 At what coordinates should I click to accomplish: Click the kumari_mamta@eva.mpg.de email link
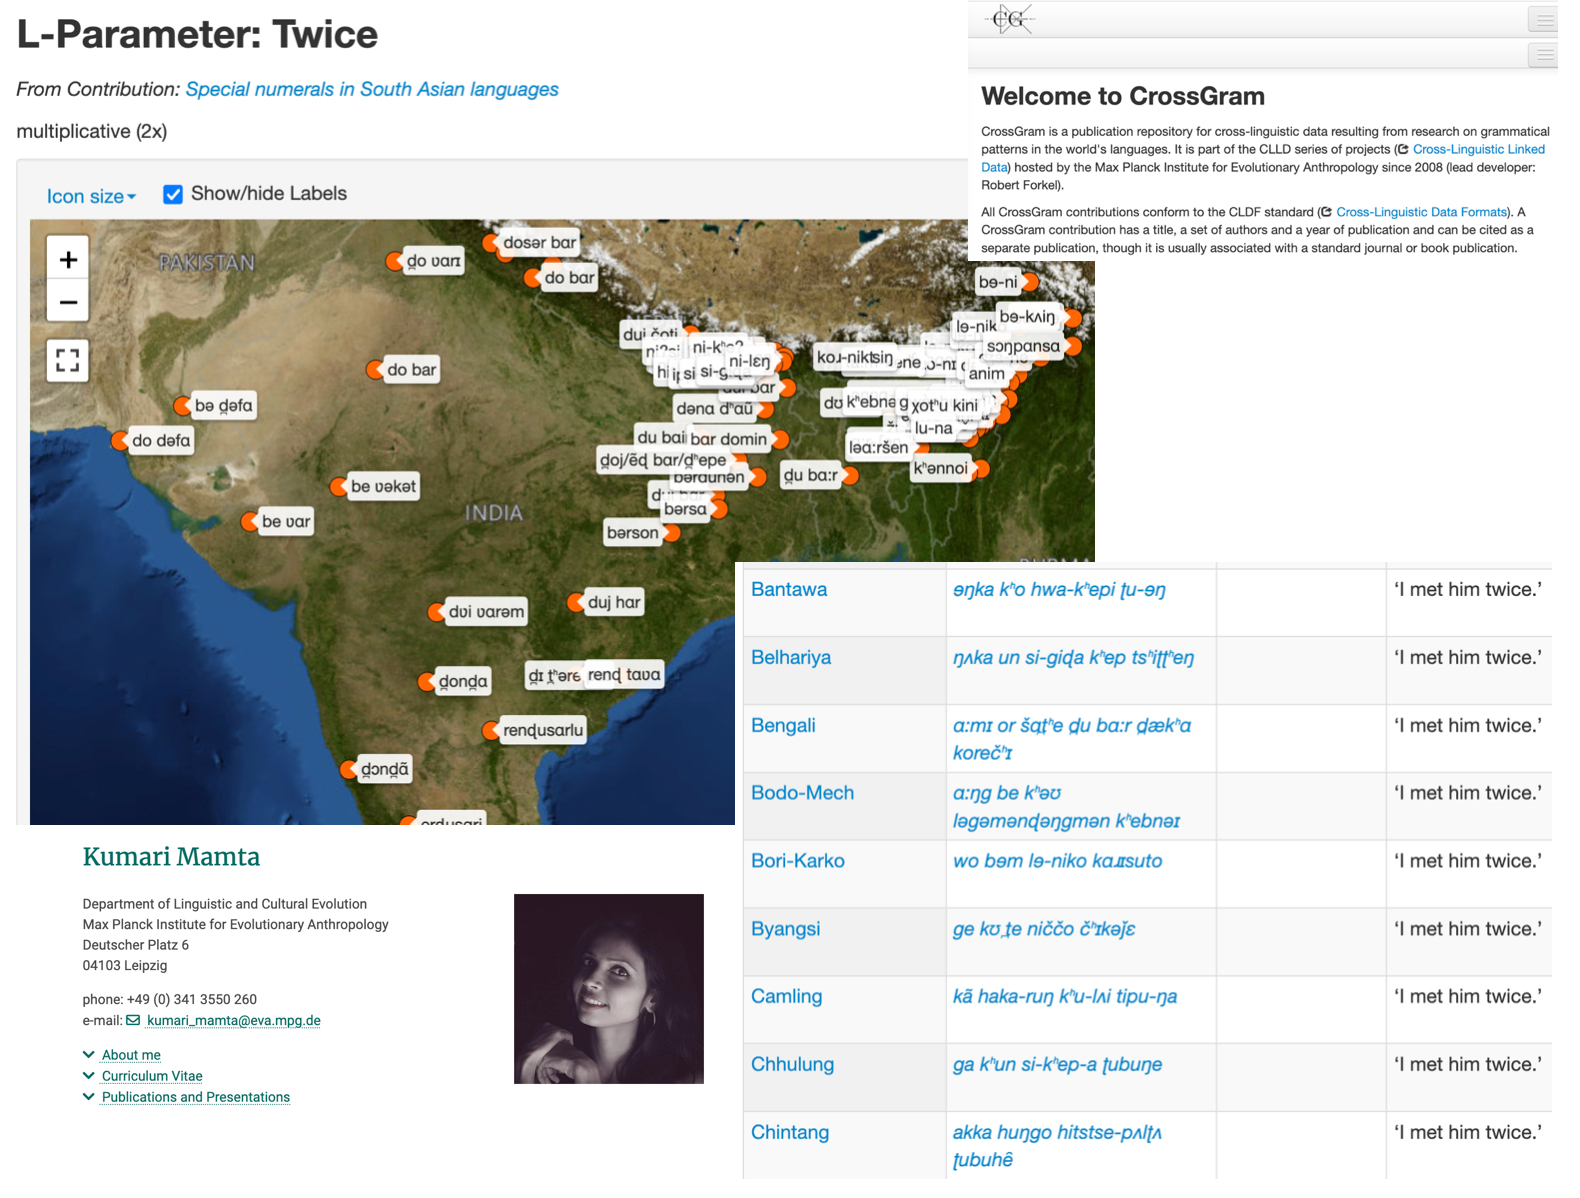[233, 1021]
